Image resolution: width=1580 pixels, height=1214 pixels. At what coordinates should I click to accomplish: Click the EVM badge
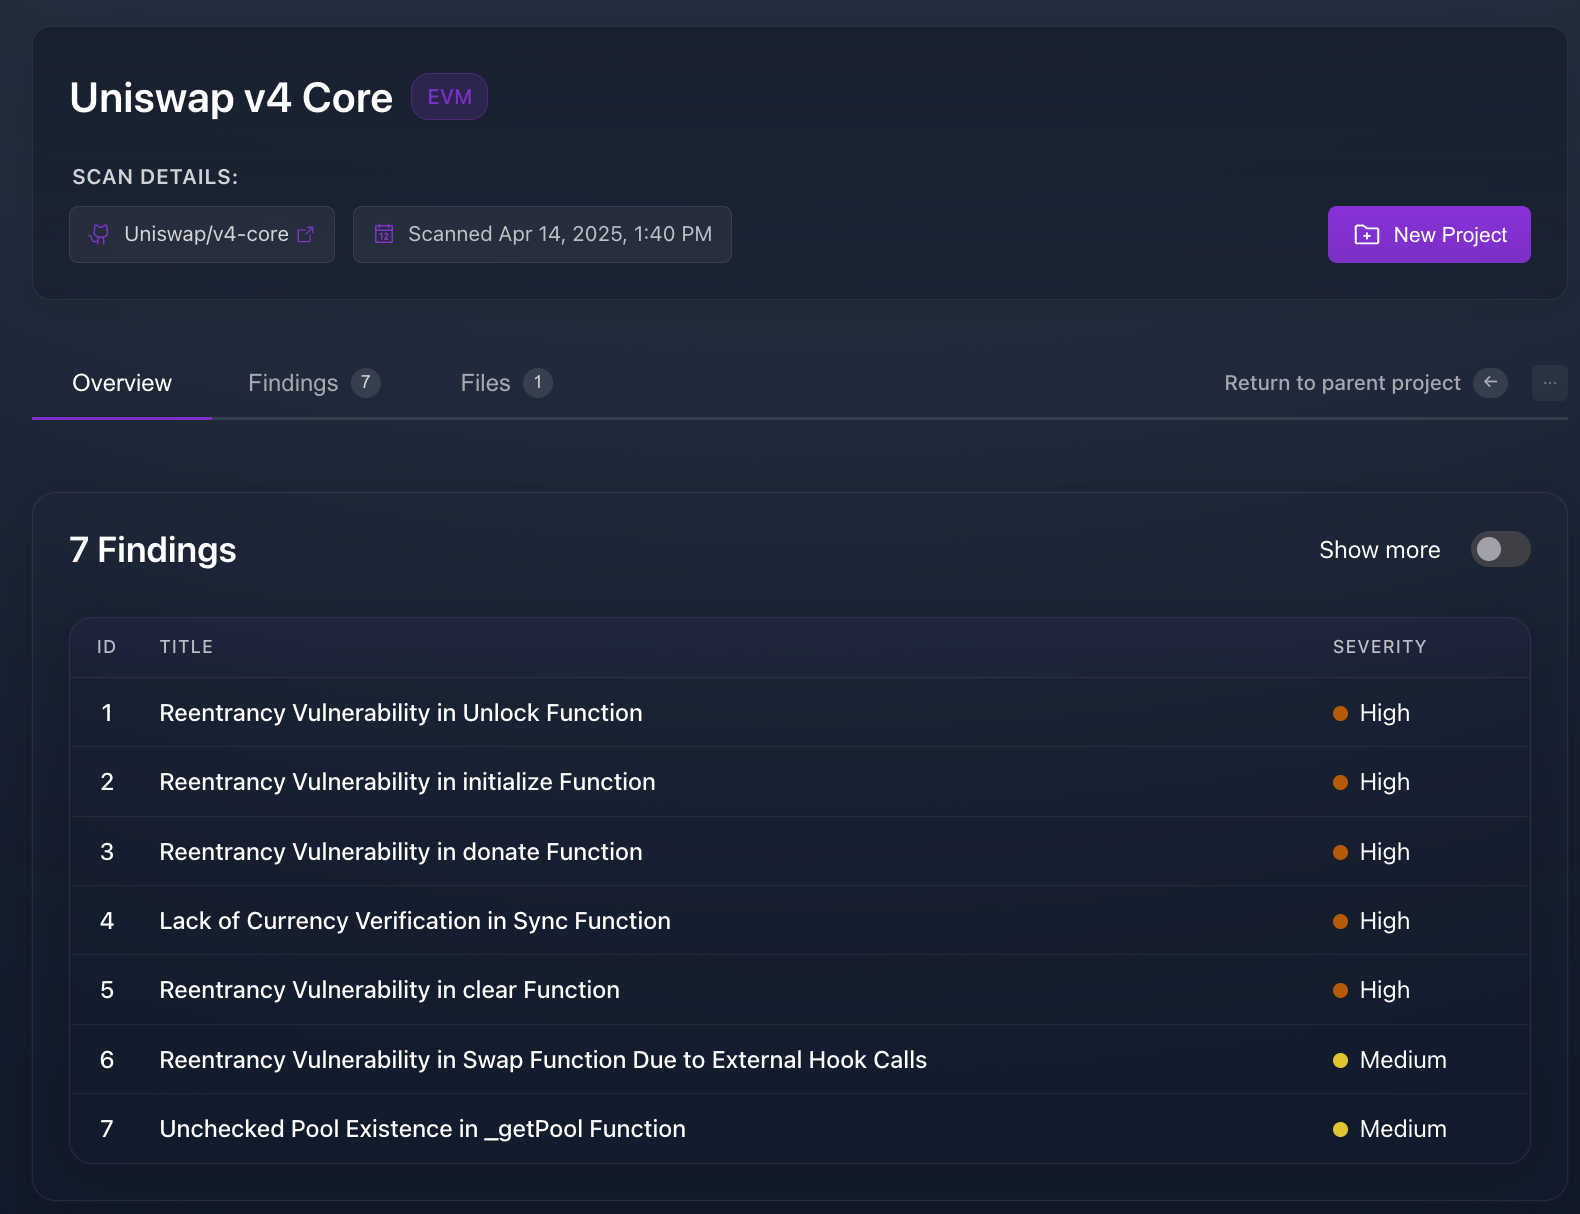[449, 97]
